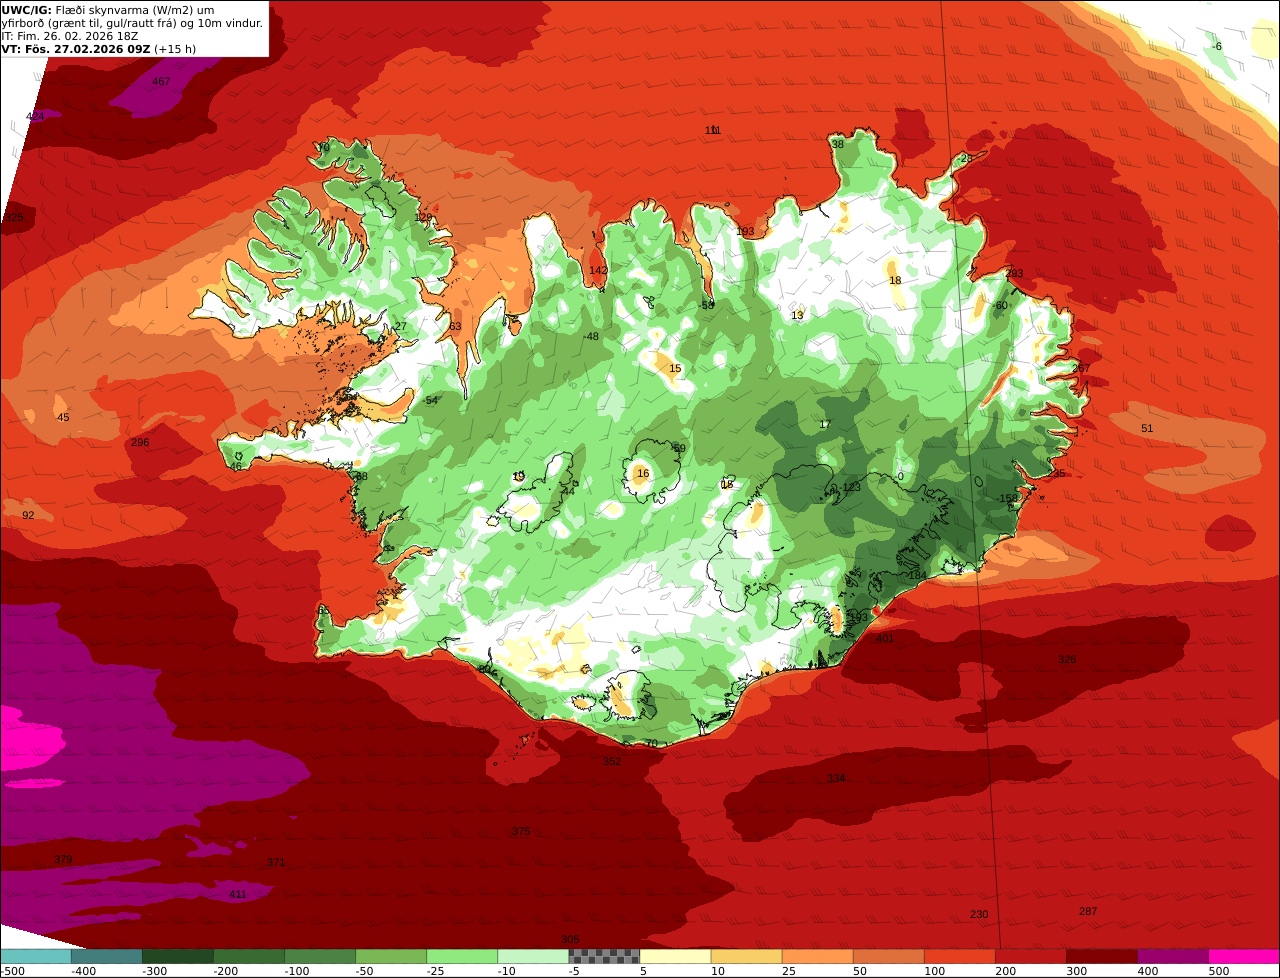Screen dimensions: 1280x978
Task: Click the title text 'UWC/IG: Flæði skynvarma (W/m2) um'
Action: (108, 10)
